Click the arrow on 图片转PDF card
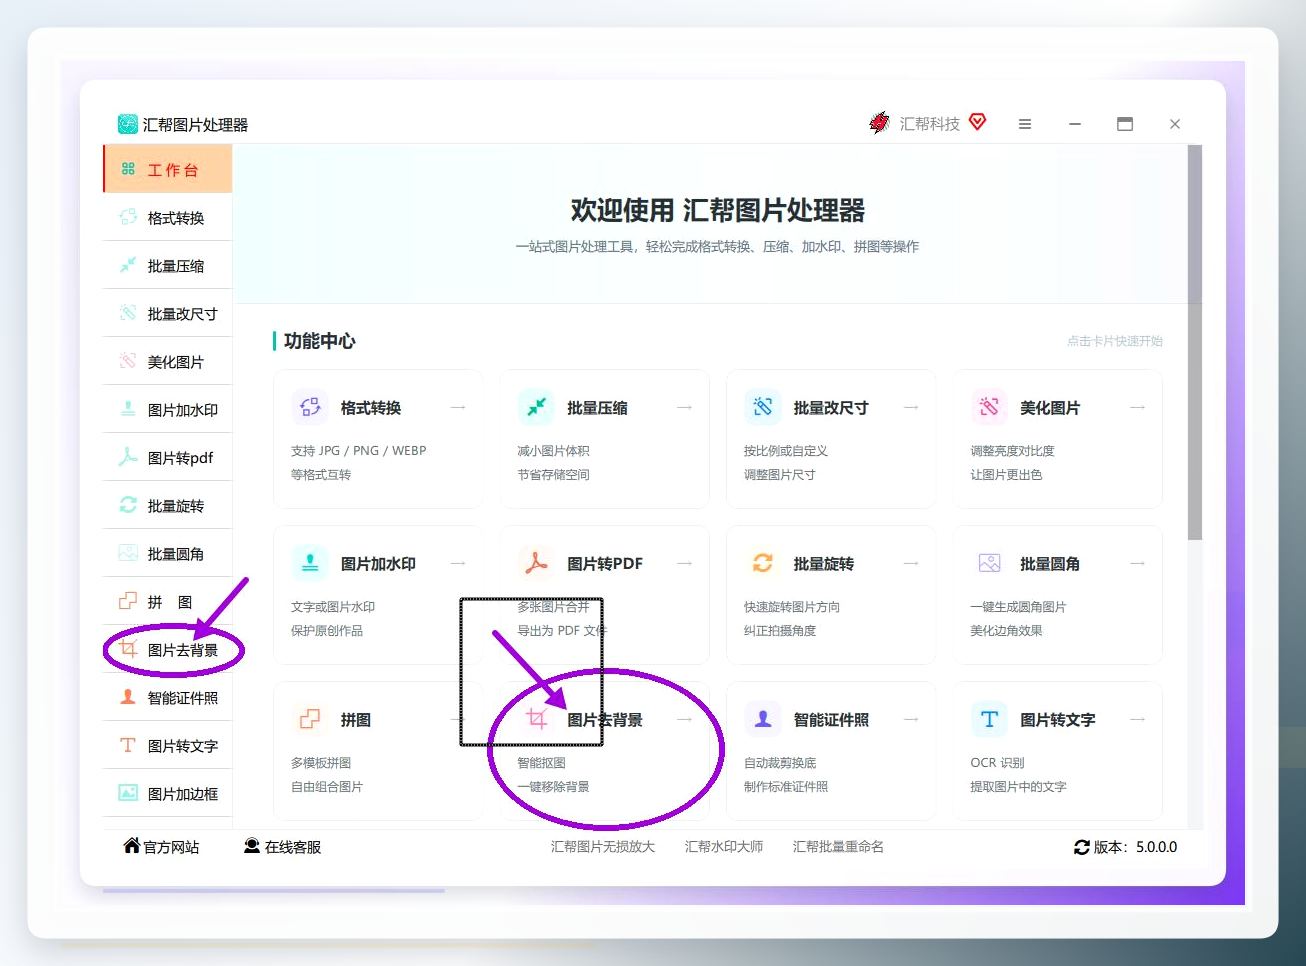The height and width of the screenshot is (966, 1306). coord(685,563)
